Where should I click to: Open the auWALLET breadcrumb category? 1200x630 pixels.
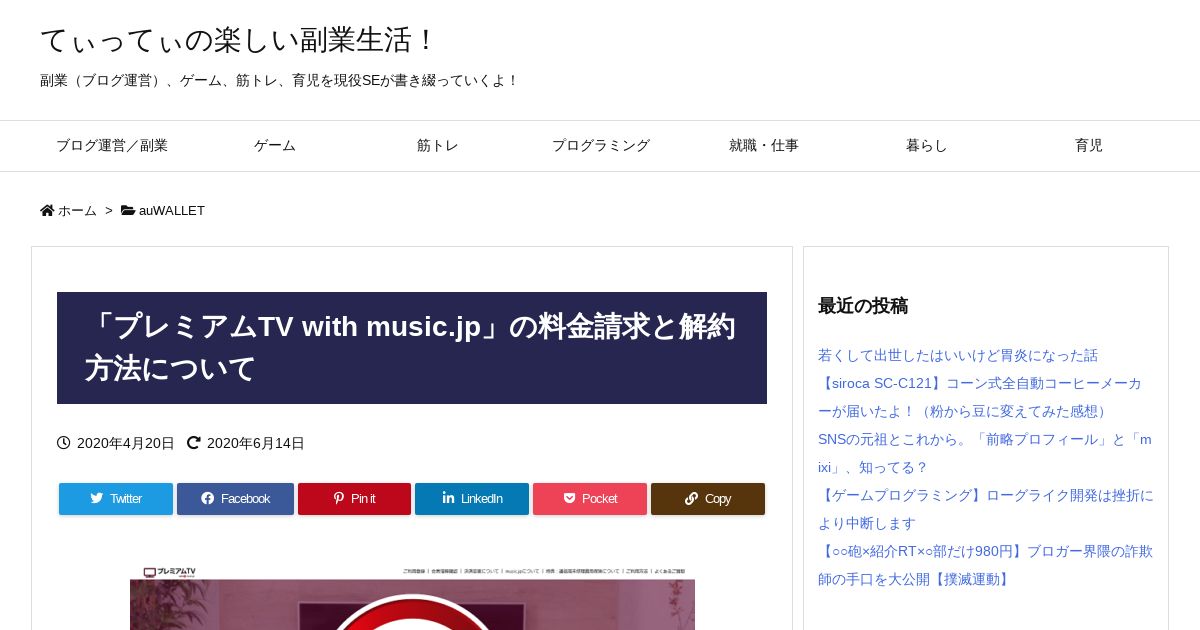pos(172,211)
